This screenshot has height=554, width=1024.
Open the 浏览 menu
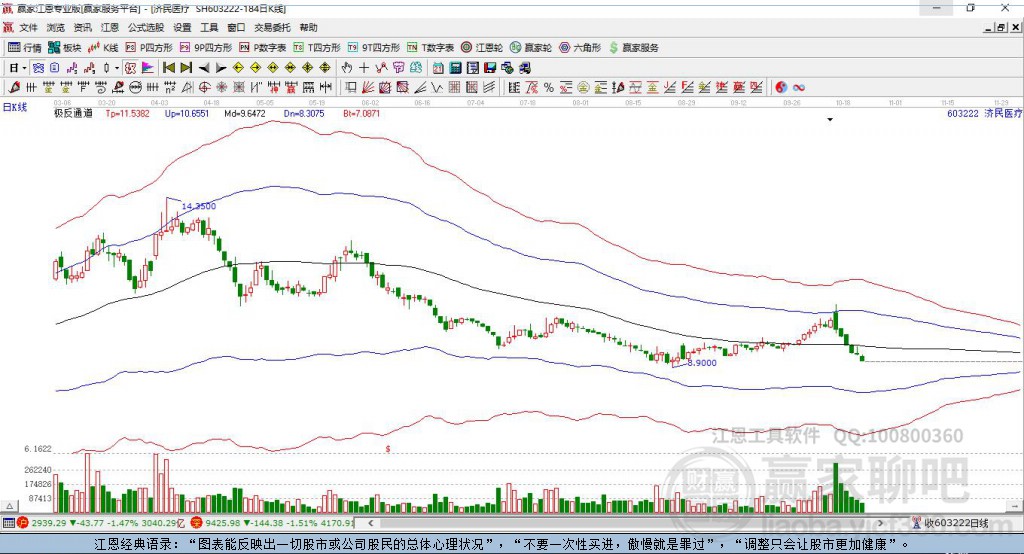(56, 27)
